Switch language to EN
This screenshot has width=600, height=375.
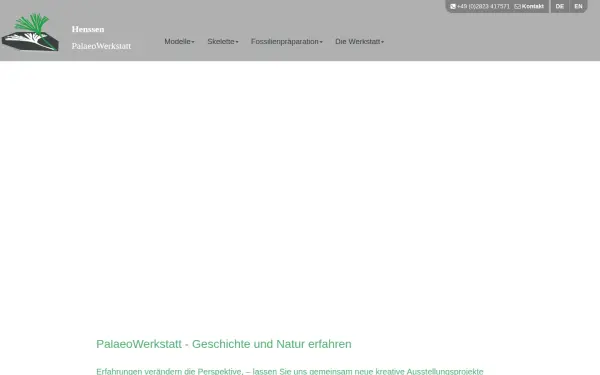578,7
